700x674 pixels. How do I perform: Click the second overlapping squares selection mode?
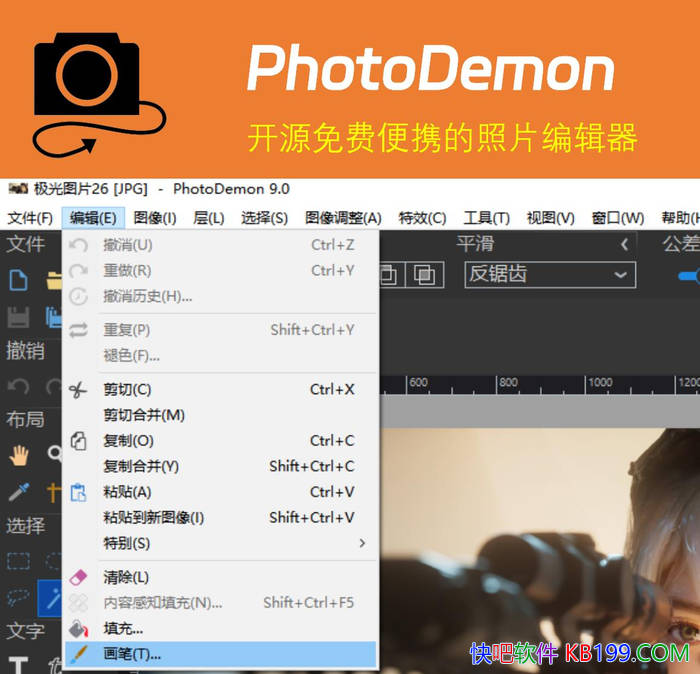coord(424,275)
